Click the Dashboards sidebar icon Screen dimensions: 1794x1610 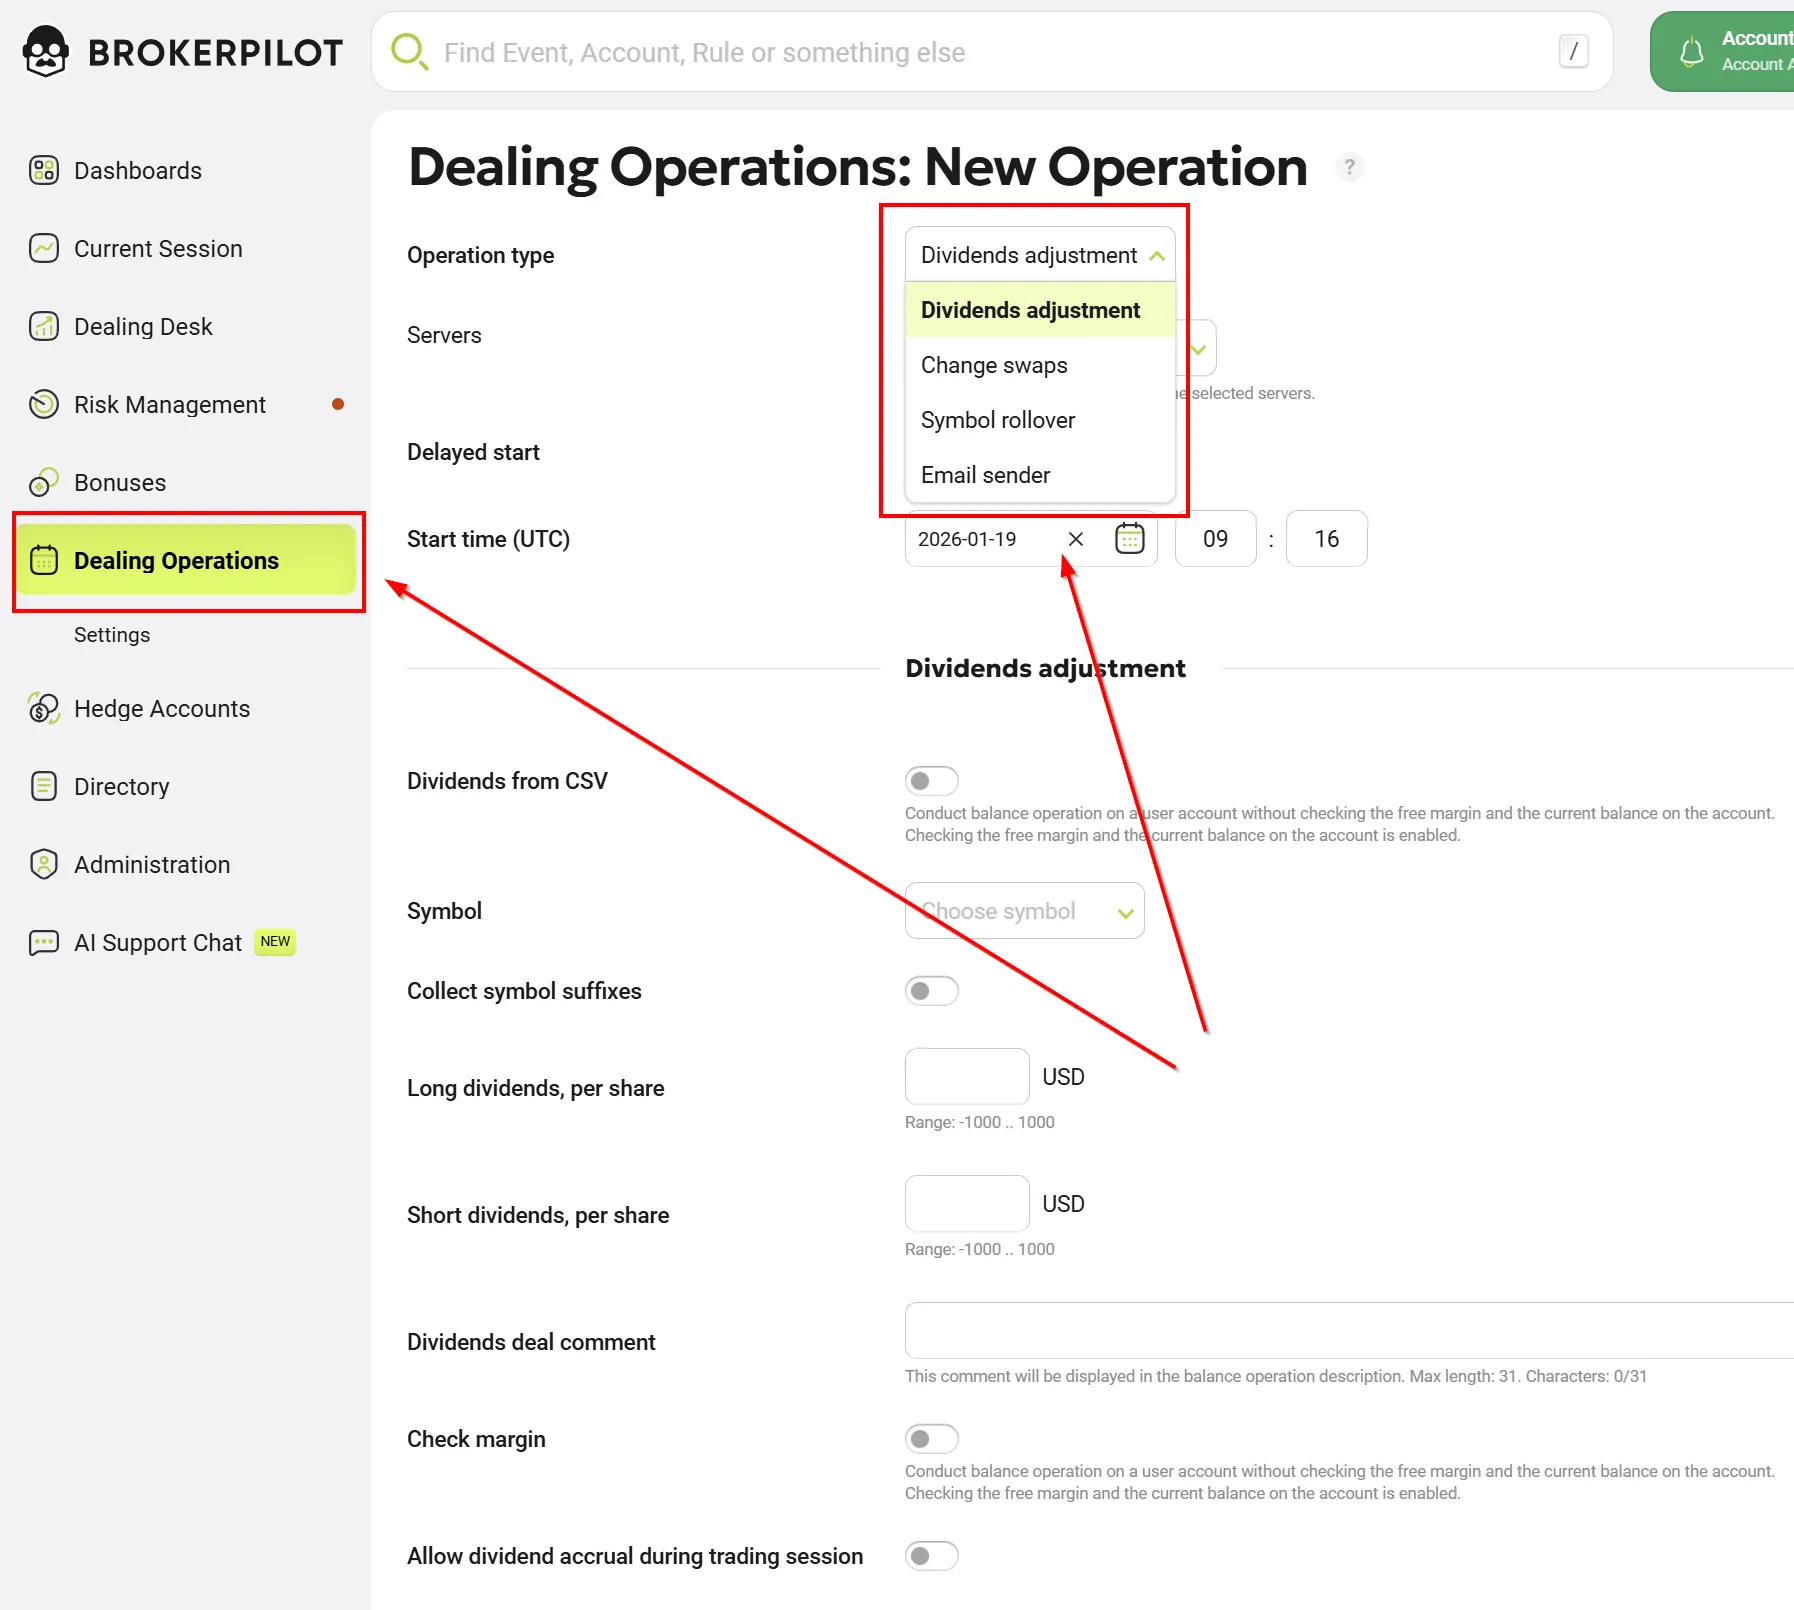(x=43, y=171)
